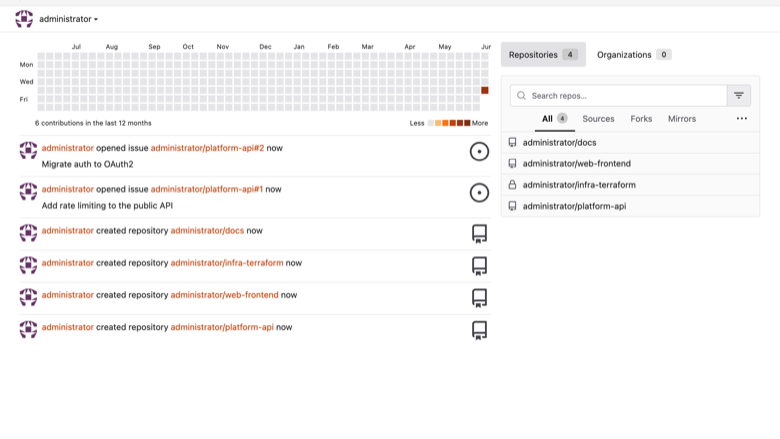Viewport: 780px width, 439px height.
Task: Open the repository filter button
Action: tap(739, 95)
